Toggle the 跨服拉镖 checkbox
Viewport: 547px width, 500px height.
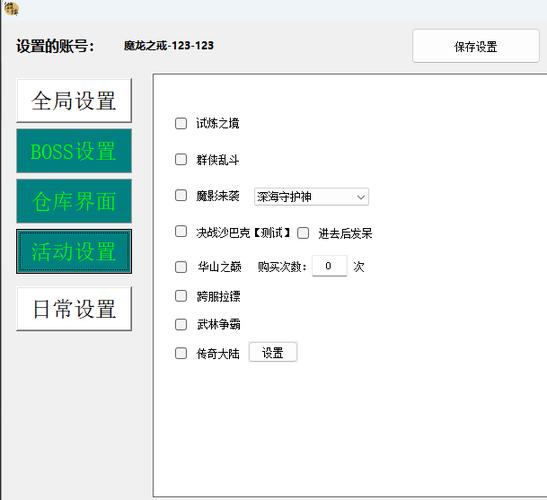tap(181, 296)
